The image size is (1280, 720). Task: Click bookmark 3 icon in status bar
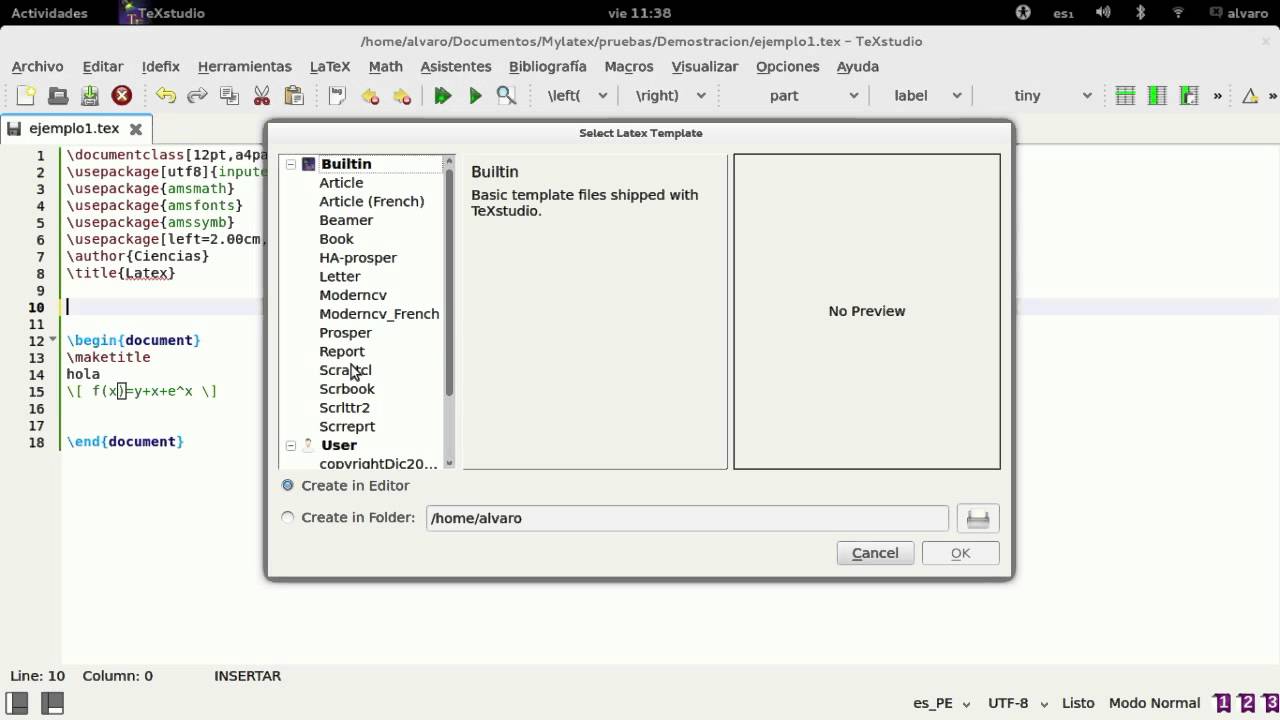point(1270,703)
